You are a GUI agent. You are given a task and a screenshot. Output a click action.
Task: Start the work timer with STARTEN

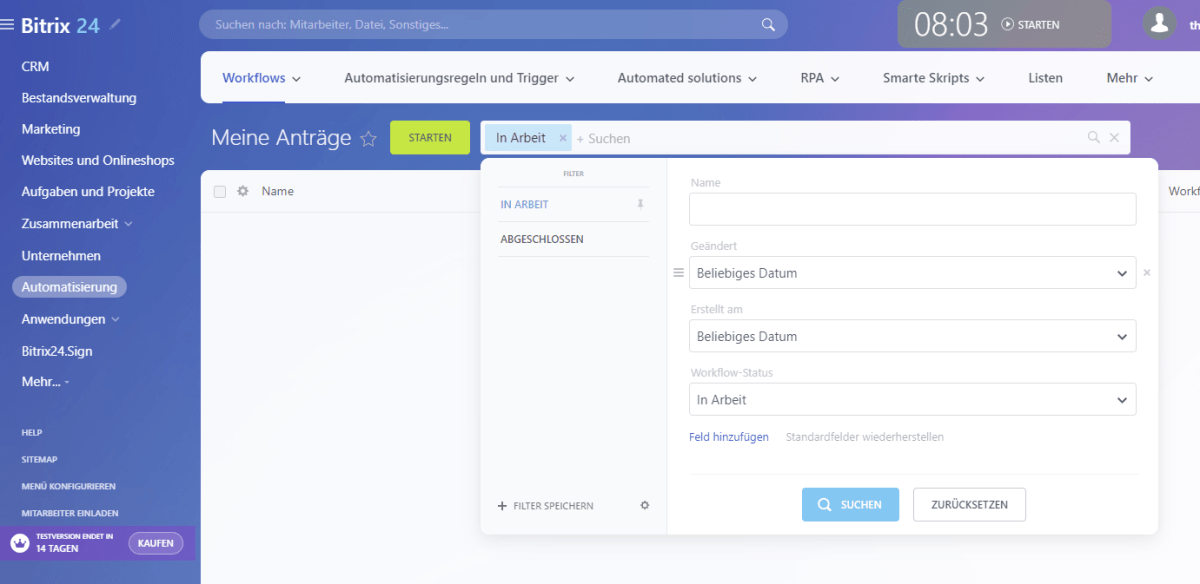tap(1030, 24)
